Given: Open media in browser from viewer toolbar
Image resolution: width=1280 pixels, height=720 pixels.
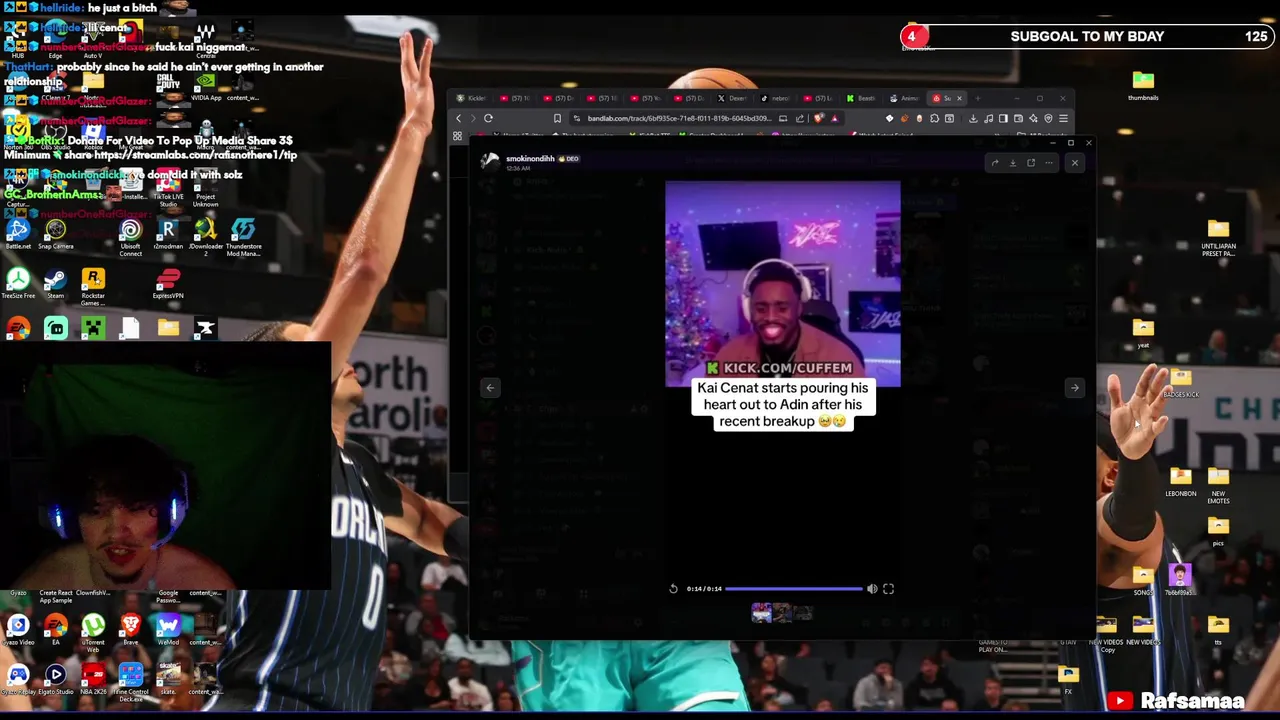Looking at the screenshot, I should click(x=1030, y=163).
